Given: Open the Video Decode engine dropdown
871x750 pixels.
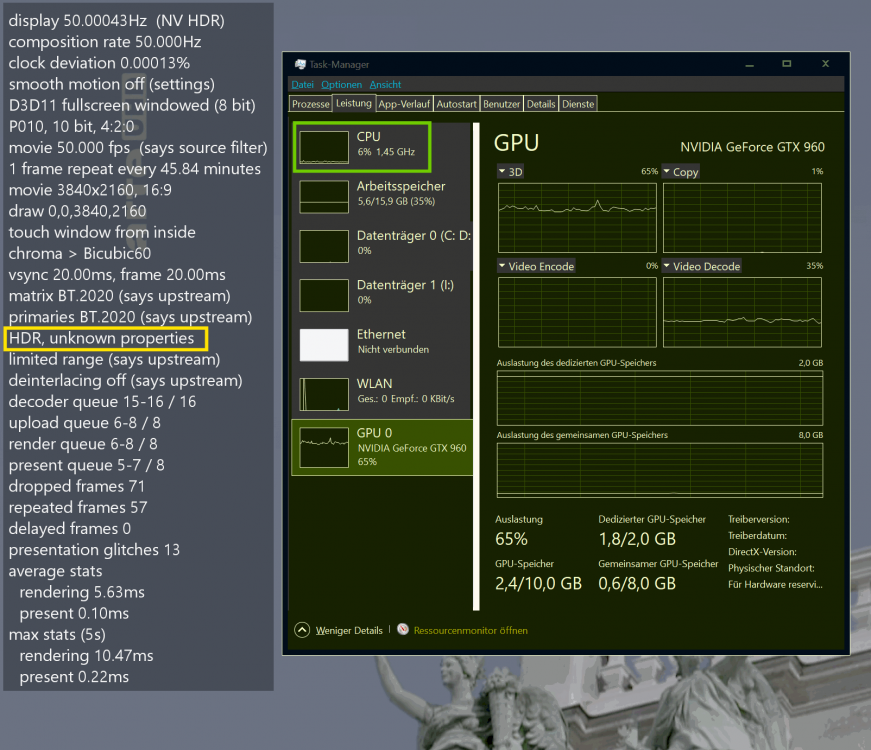Looking at the screenshot, I should coord(700,267).
